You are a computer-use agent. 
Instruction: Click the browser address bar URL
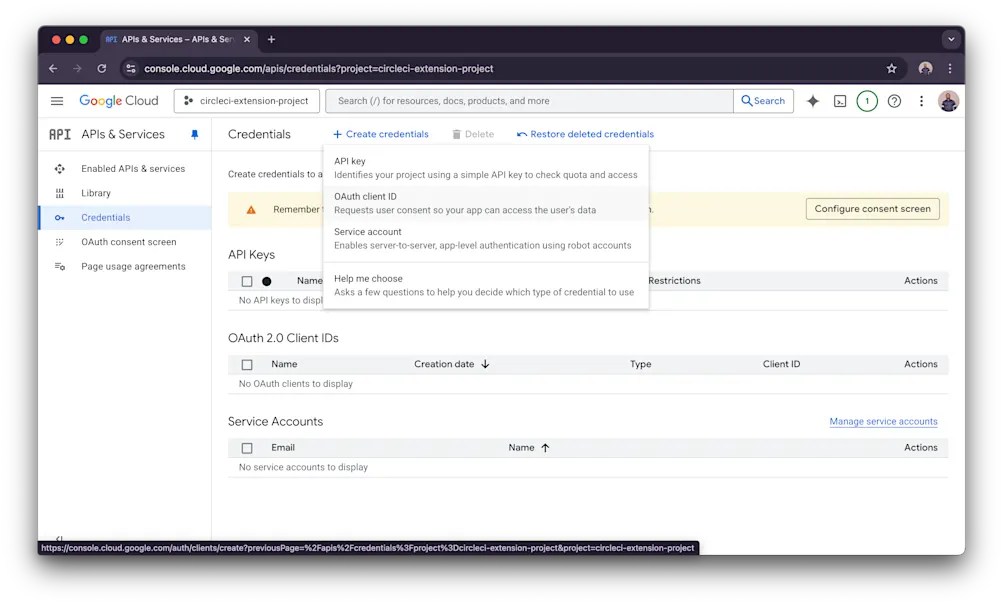pos(319,68)
